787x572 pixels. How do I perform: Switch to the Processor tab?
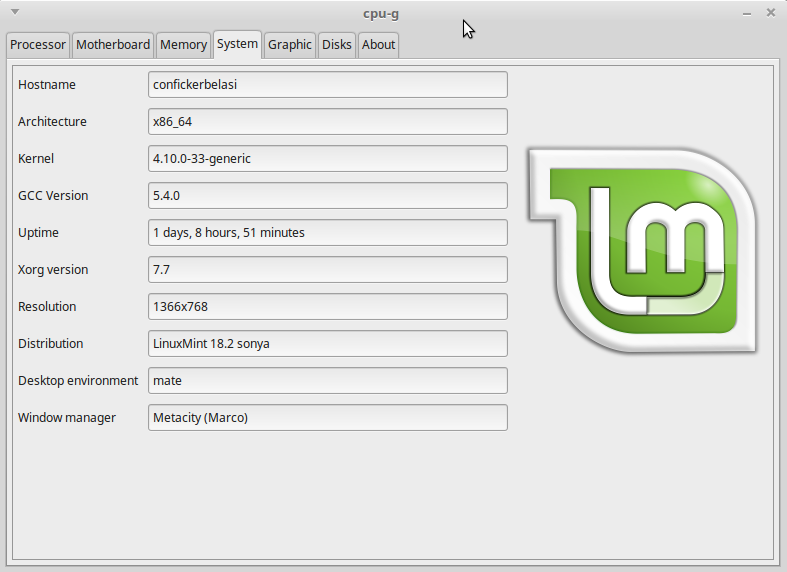tap(38, 45)
